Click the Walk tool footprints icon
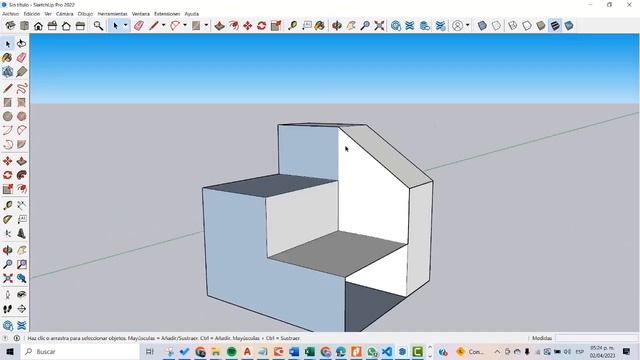 [x=7, y=309]
